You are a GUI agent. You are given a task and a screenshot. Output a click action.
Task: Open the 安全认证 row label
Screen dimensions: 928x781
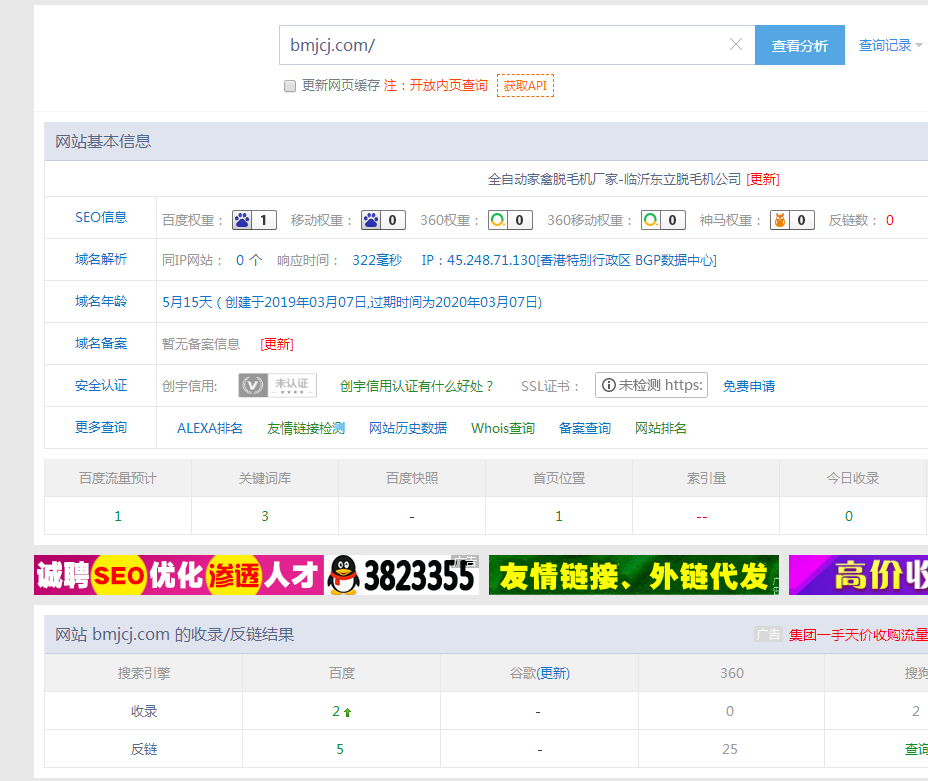coord(101,385)
